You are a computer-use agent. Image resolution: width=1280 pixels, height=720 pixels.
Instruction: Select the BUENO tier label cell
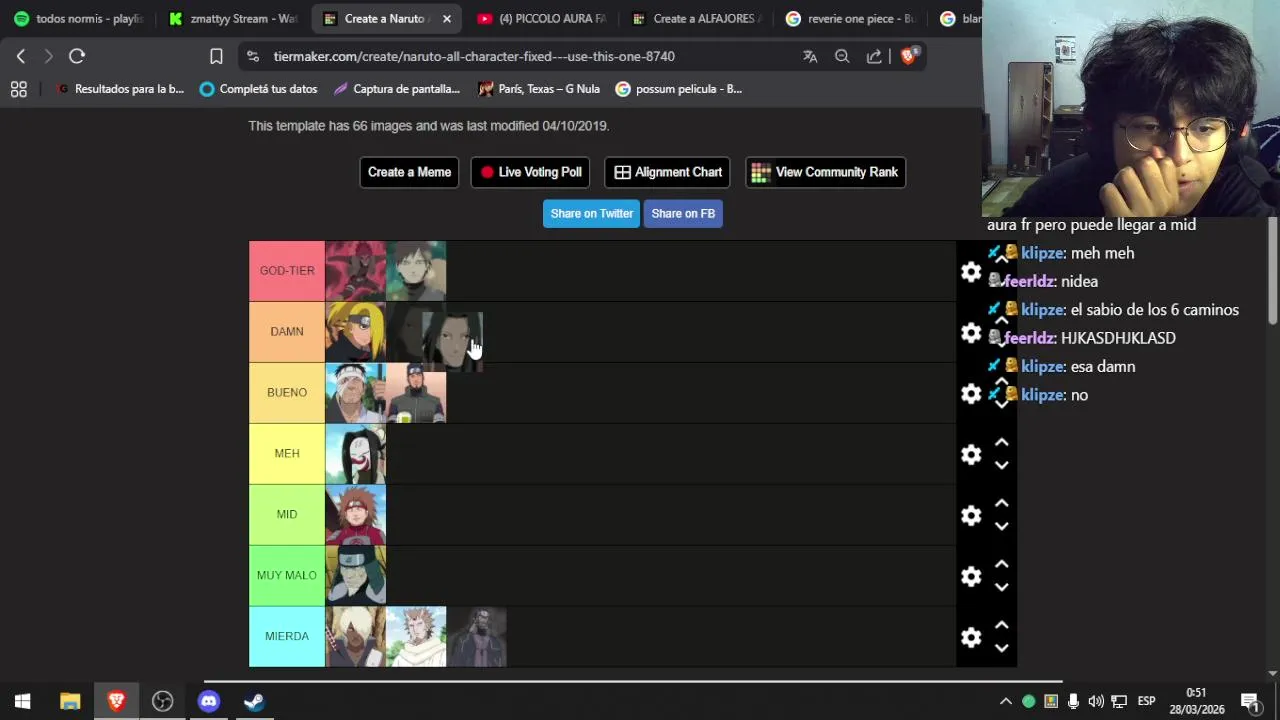[x=287, y=393]
